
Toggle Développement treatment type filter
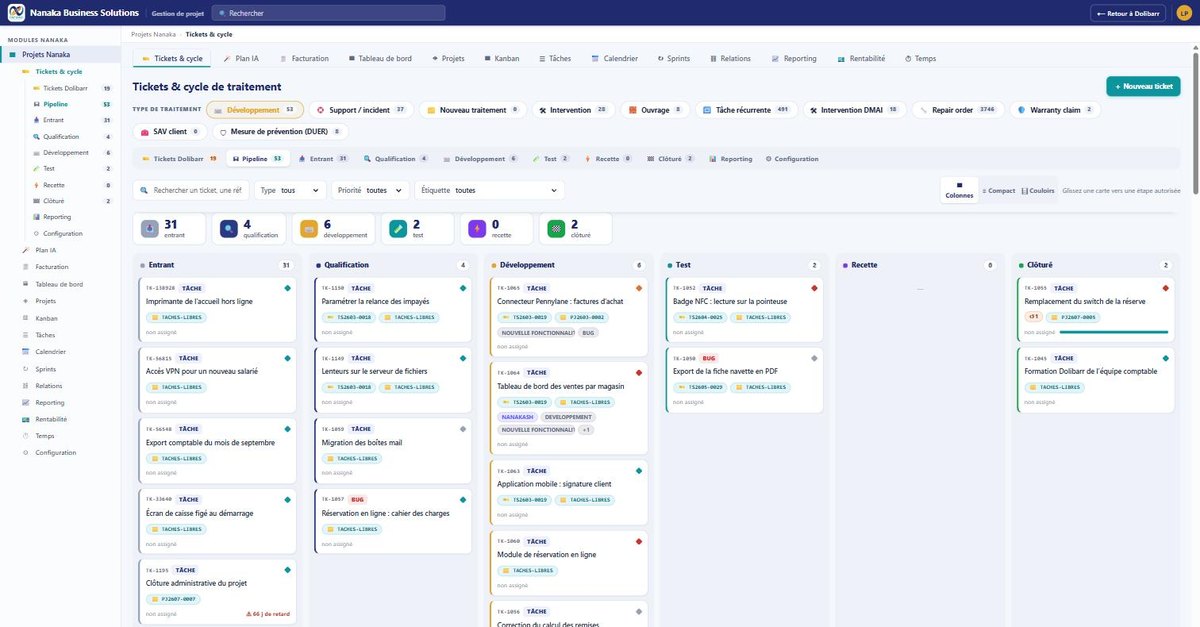tap(255, 110)
